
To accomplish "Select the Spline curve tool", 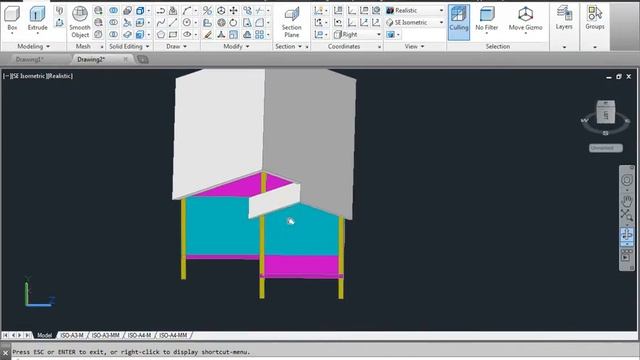I will pos(161,22).
